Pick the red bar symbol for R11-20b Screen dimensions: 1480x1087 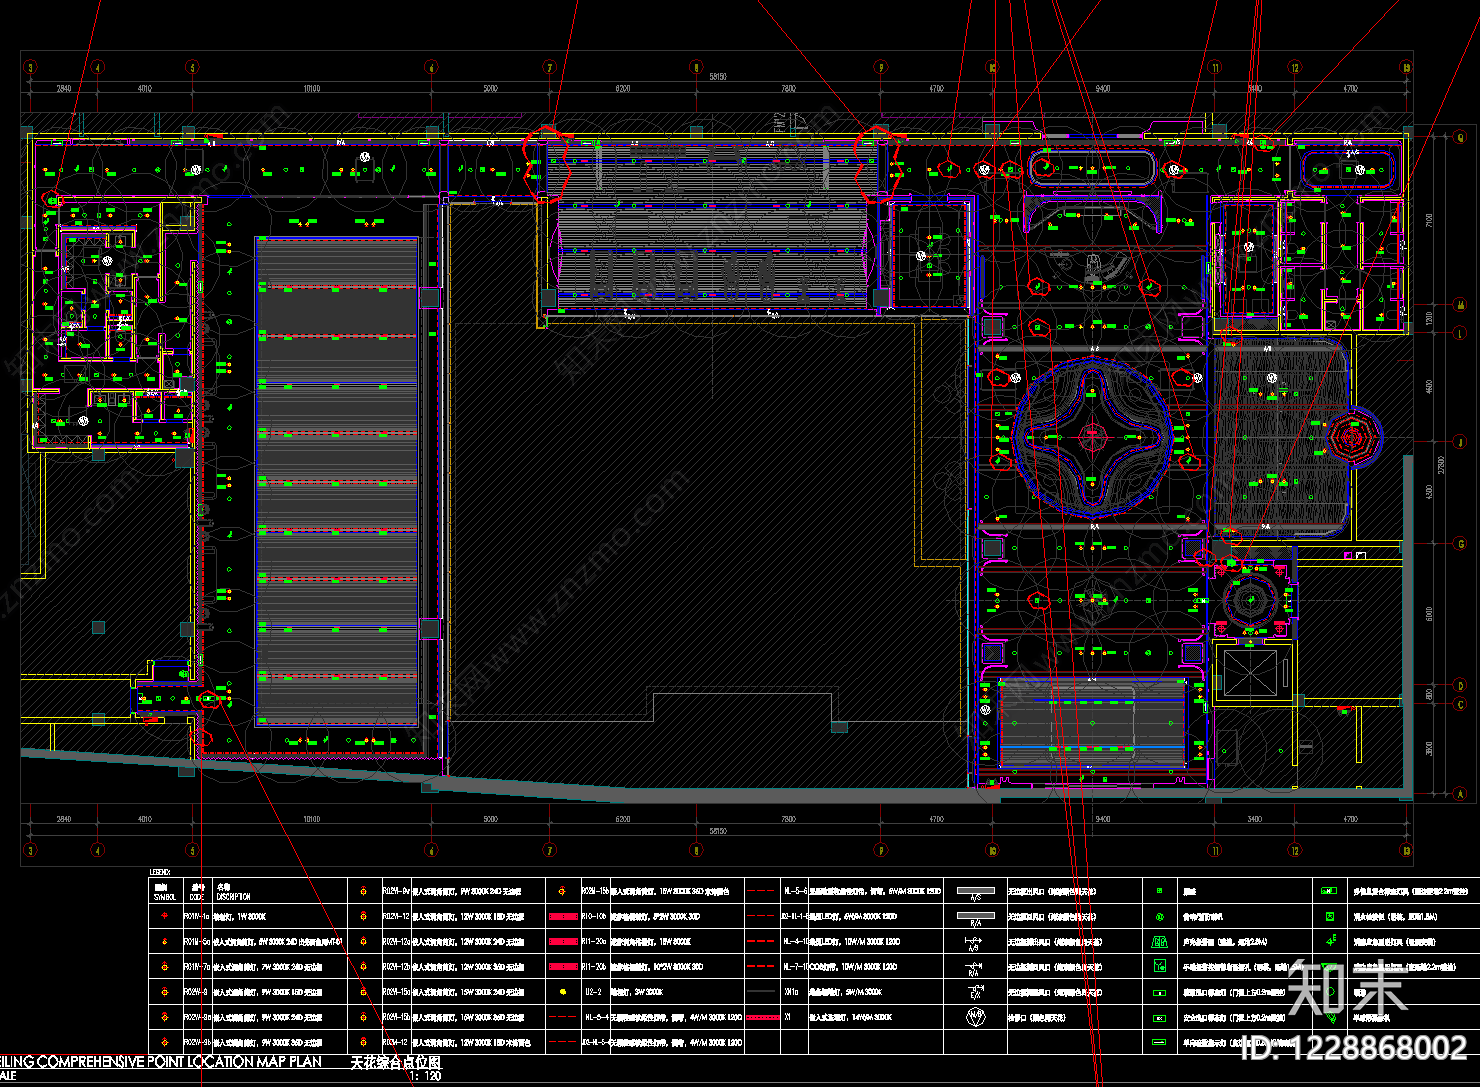[563, 967]
